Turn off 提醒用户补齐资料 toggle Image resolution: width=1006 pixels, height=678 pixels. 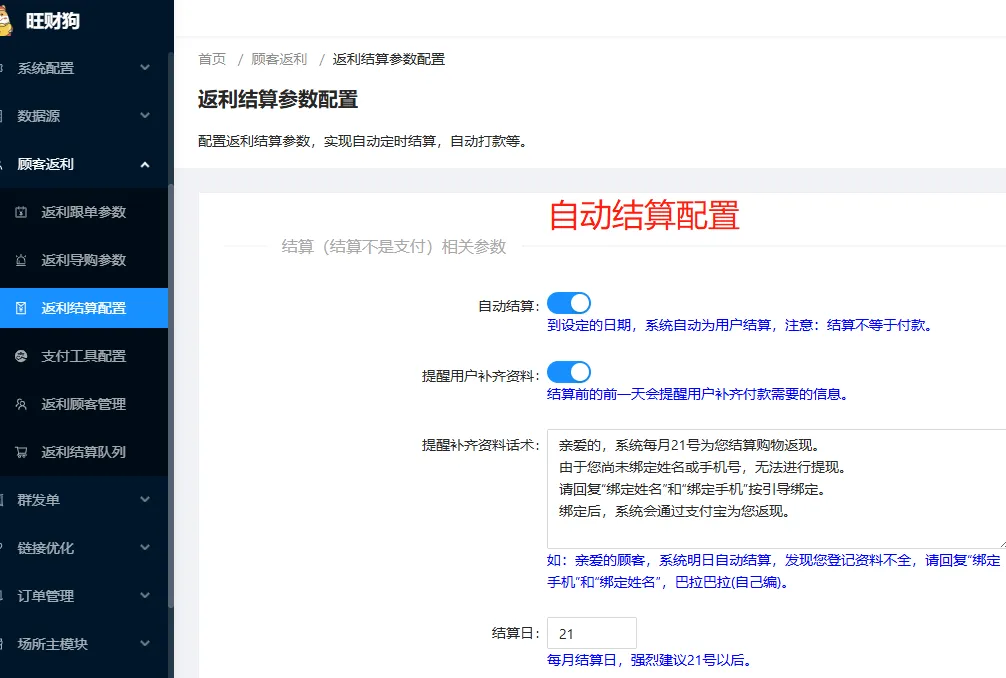569,374
